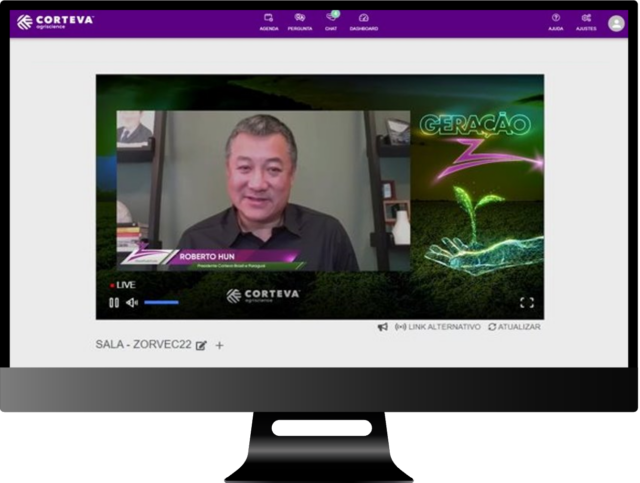Click the Ajuda help icon
The width and height of the screenshot is (640, 483).
click(556, 21)
